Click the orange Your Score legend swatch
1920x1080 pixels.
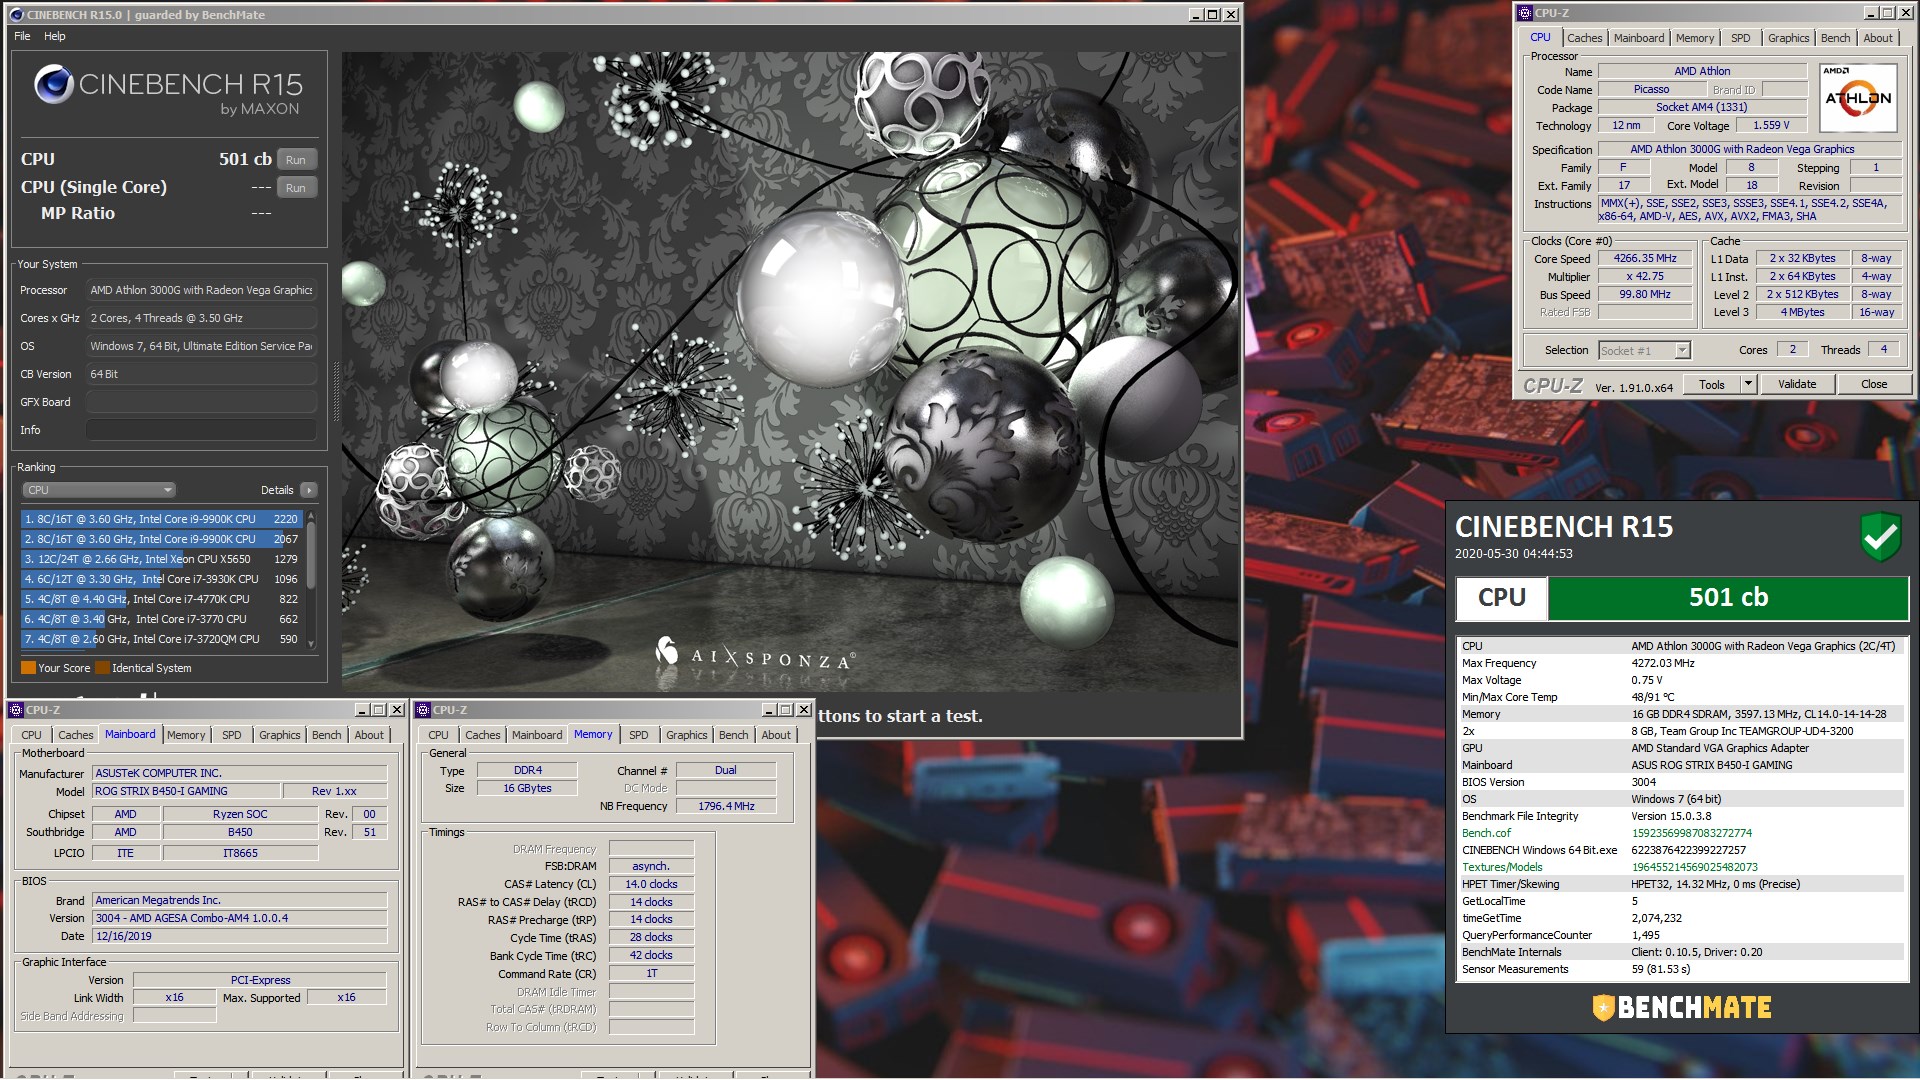coord(28,668)
